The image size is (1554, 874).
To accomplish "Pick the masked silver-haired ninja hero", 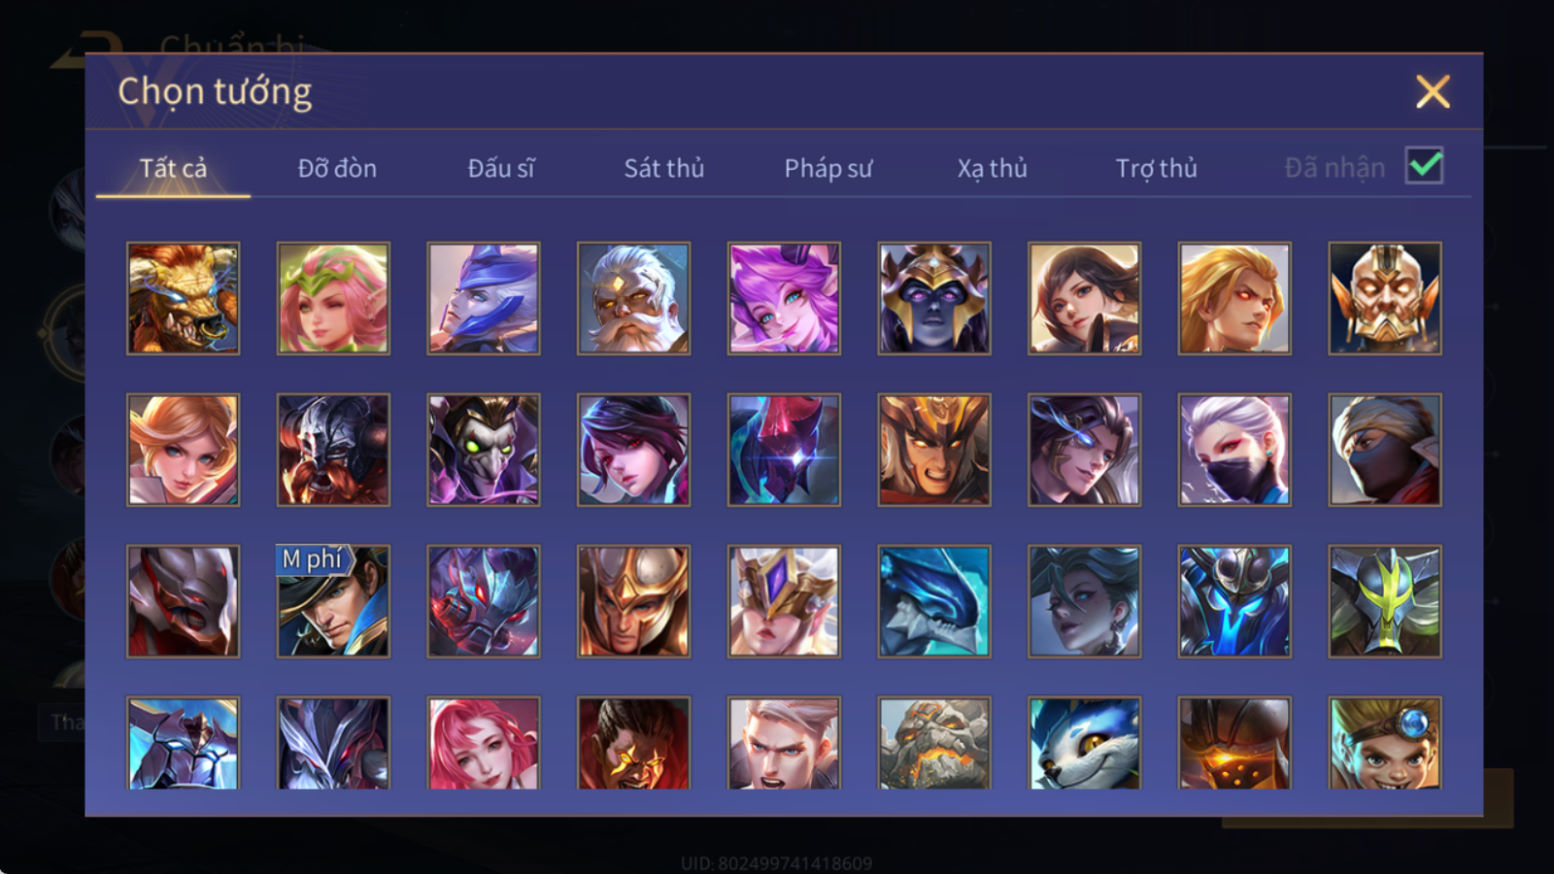I will point(1234,449).
